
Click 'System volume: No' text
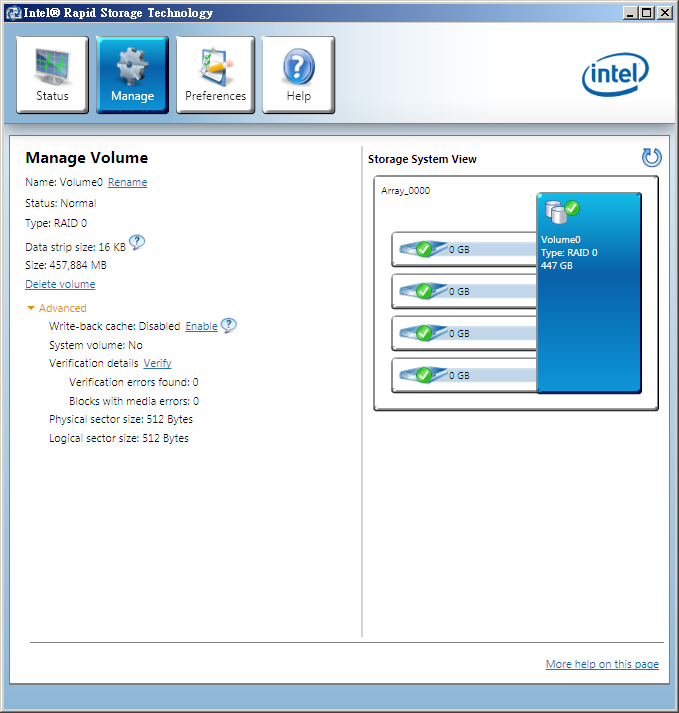[96, 345]
